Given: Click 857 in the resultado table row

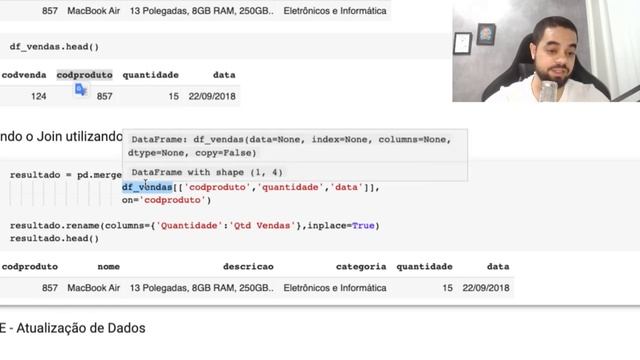Looking at the screenshot, I should [x=50, y=288].
